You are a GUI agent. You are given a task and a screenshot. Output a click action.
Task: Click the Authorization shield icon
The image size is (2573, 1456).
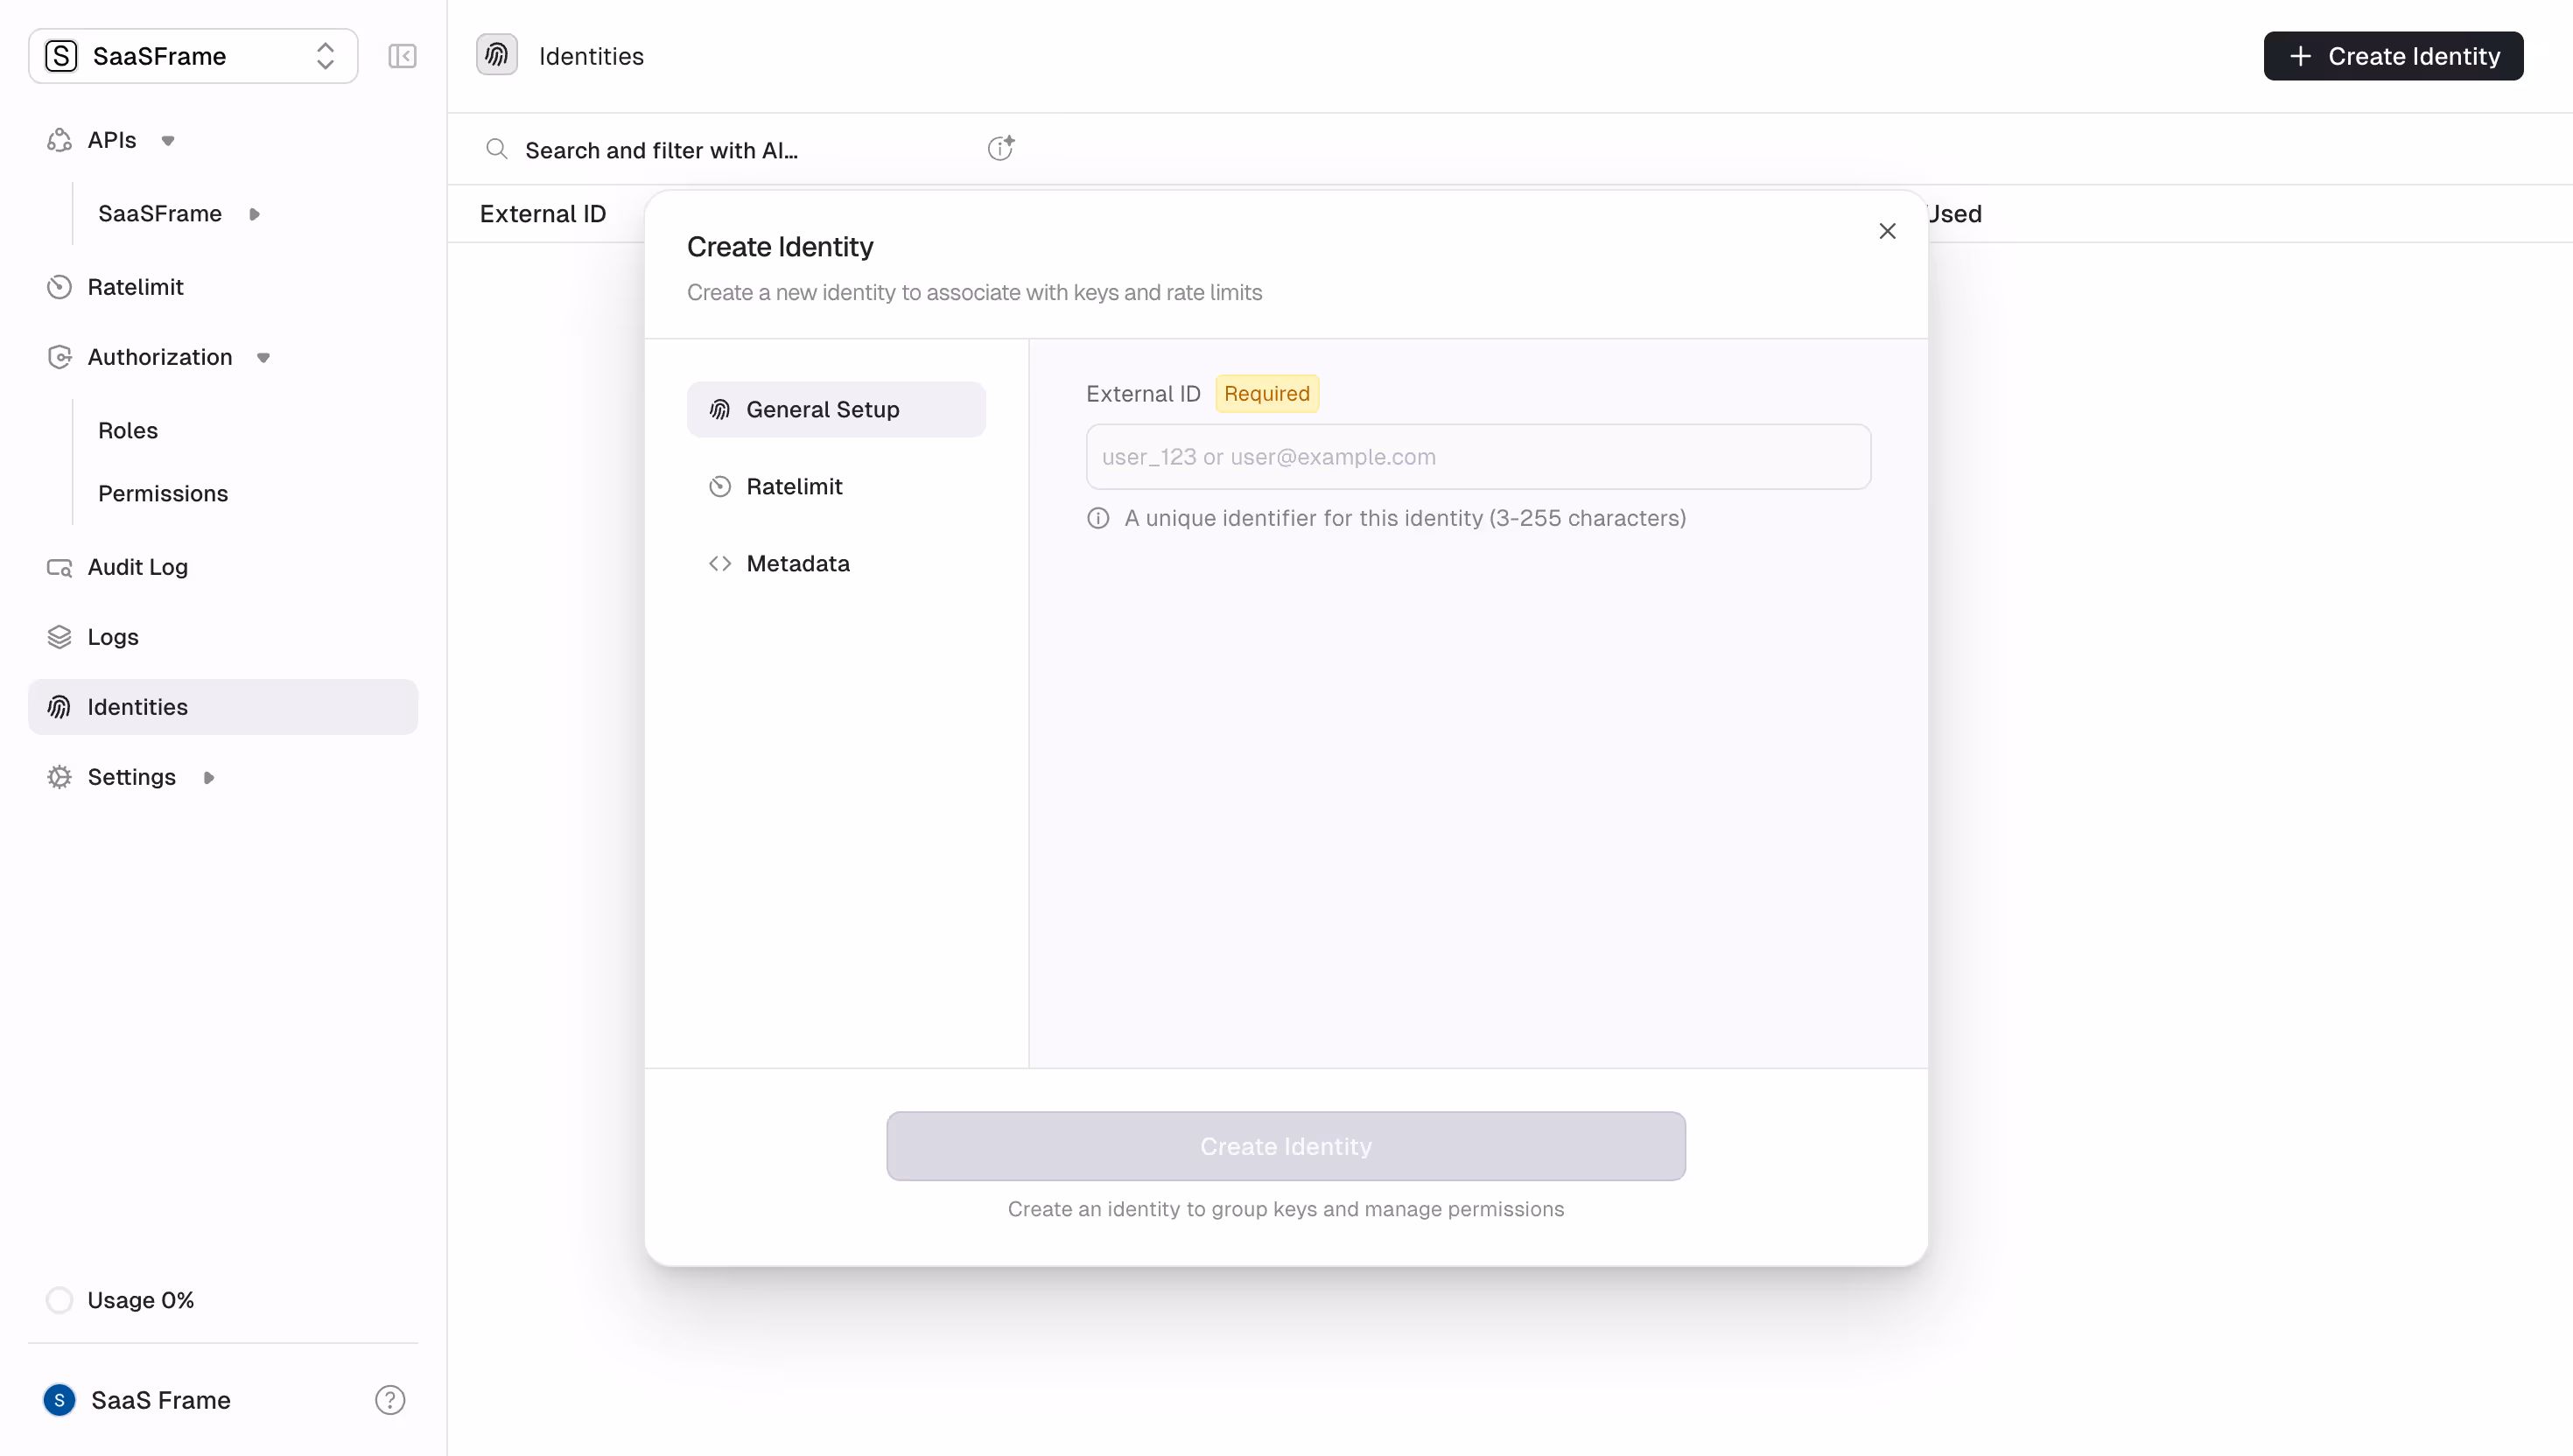(x=60, y=356)
